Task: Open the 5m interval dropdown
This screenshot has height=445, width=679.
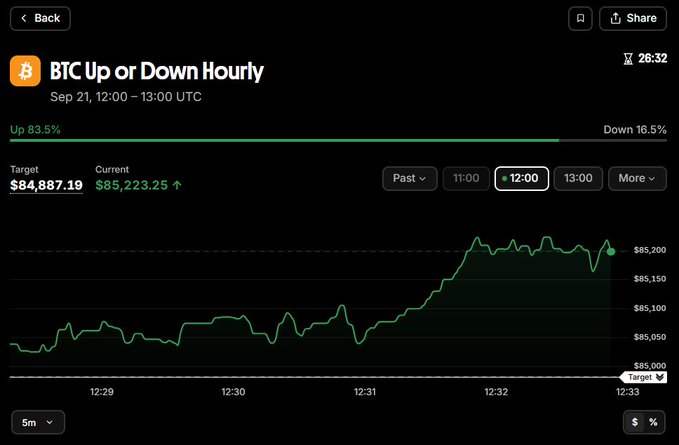Action: coord(38,422)
